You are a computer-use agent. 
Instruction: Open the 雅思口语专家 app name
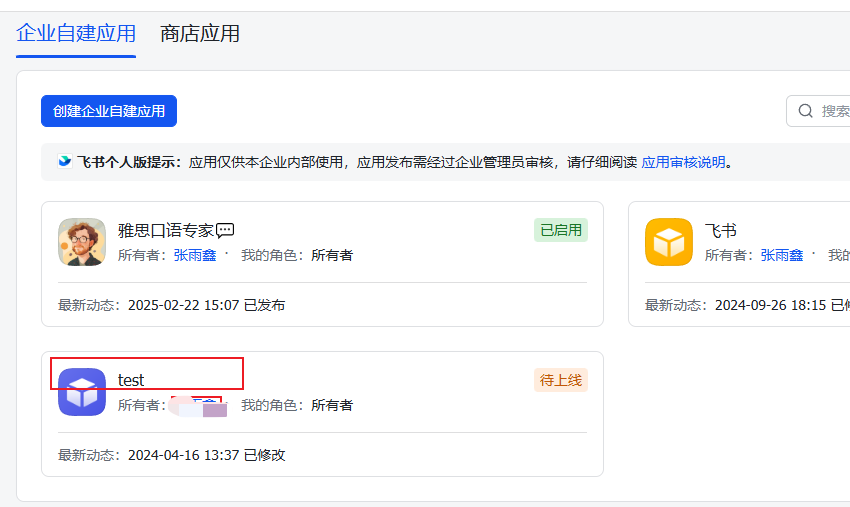165,230
